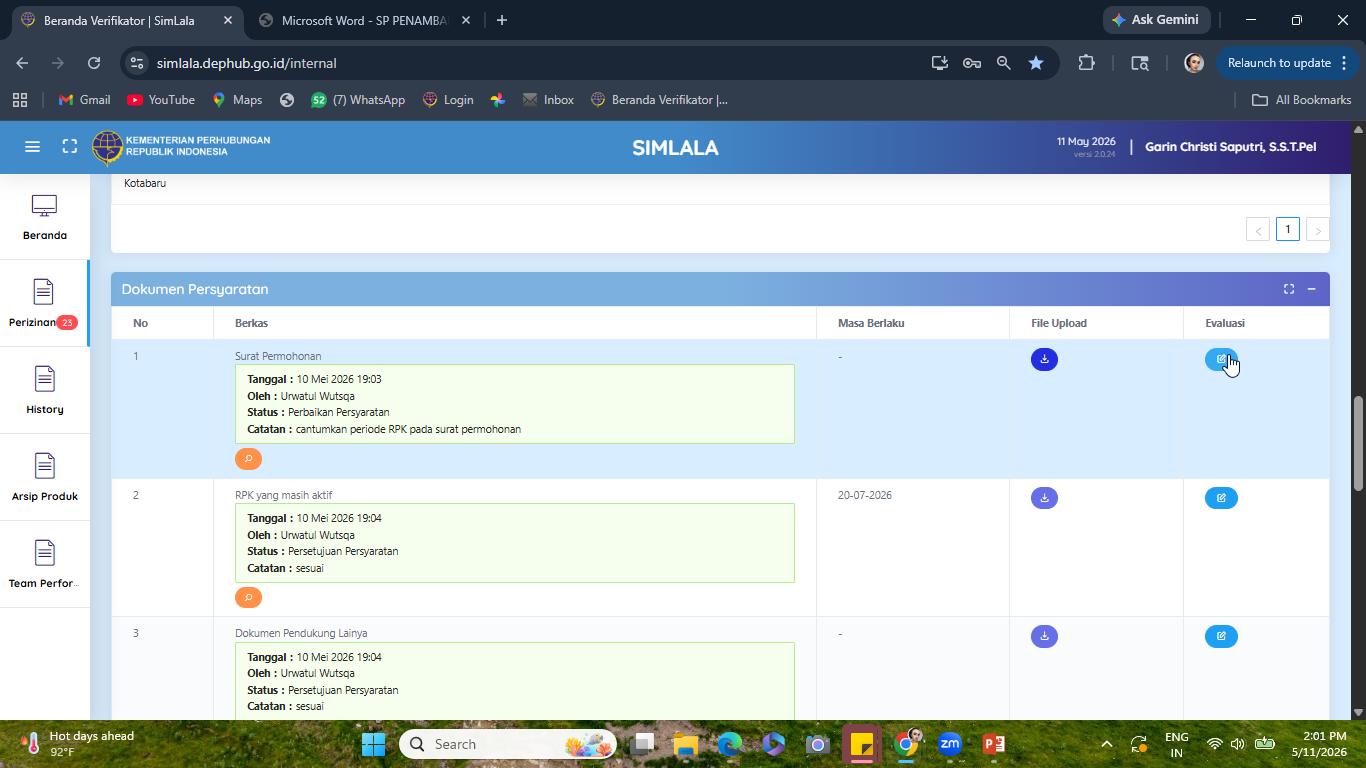View history details for Surat Permohonan

point(248,459)
